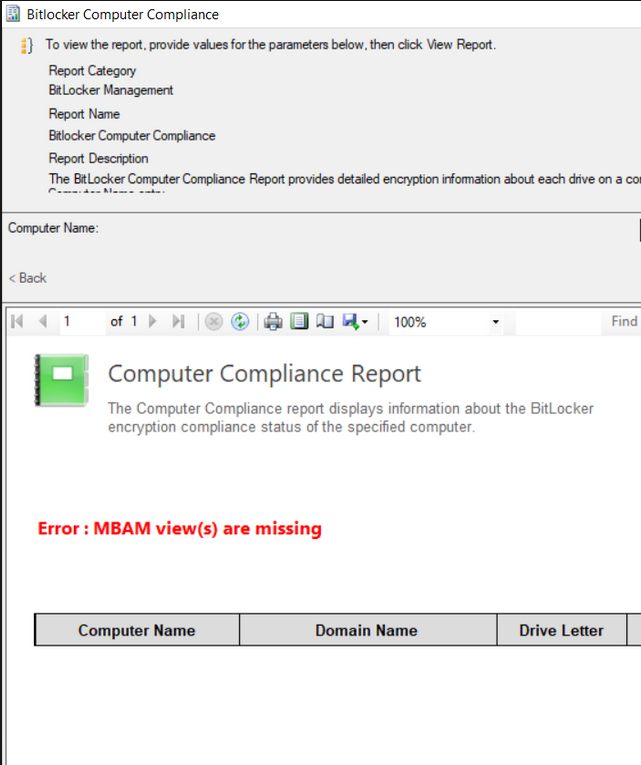
Task: Click the green notebook report icon
Action: click(61, 380)
